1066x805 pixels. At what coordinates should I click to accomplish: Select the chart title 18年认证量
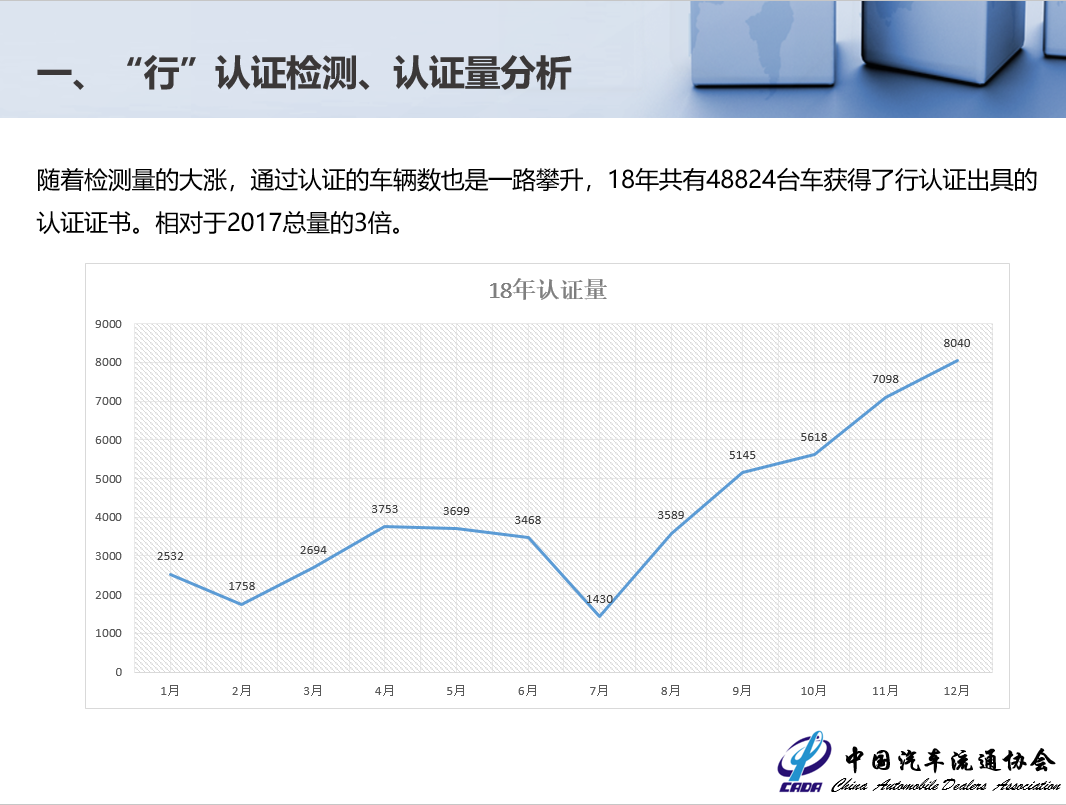point(547,290)
